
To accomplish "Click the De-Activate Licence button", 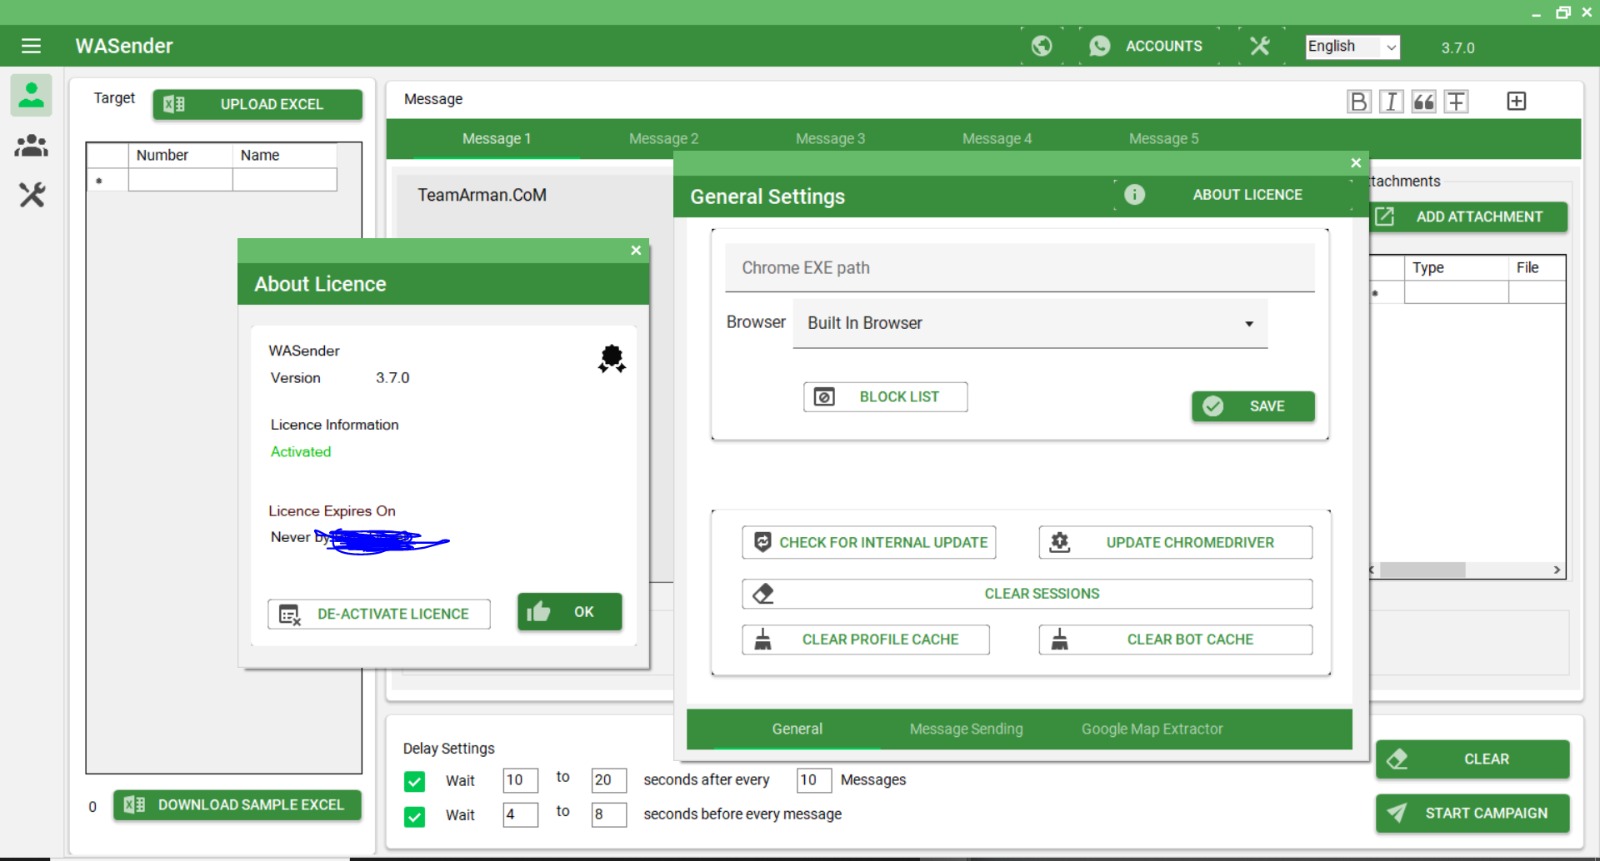I will point(379,614).
